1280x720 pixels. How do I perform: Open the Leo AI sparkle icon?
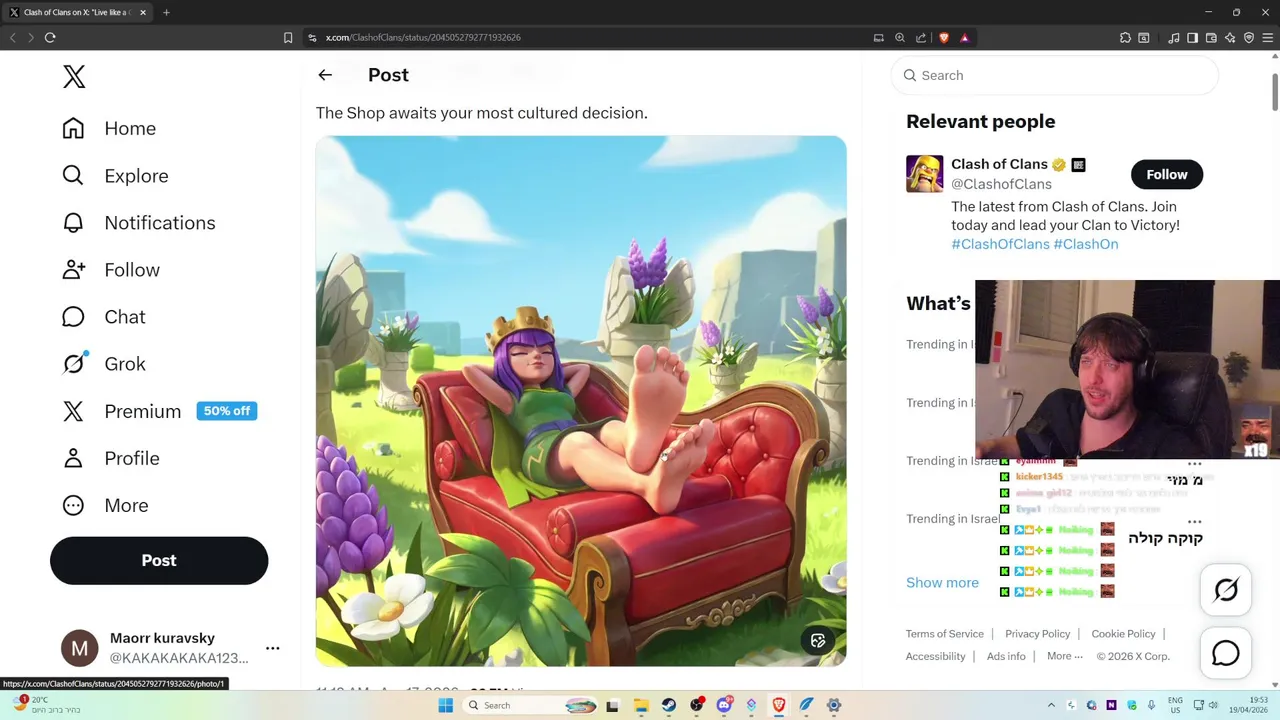pos(1230,37)
